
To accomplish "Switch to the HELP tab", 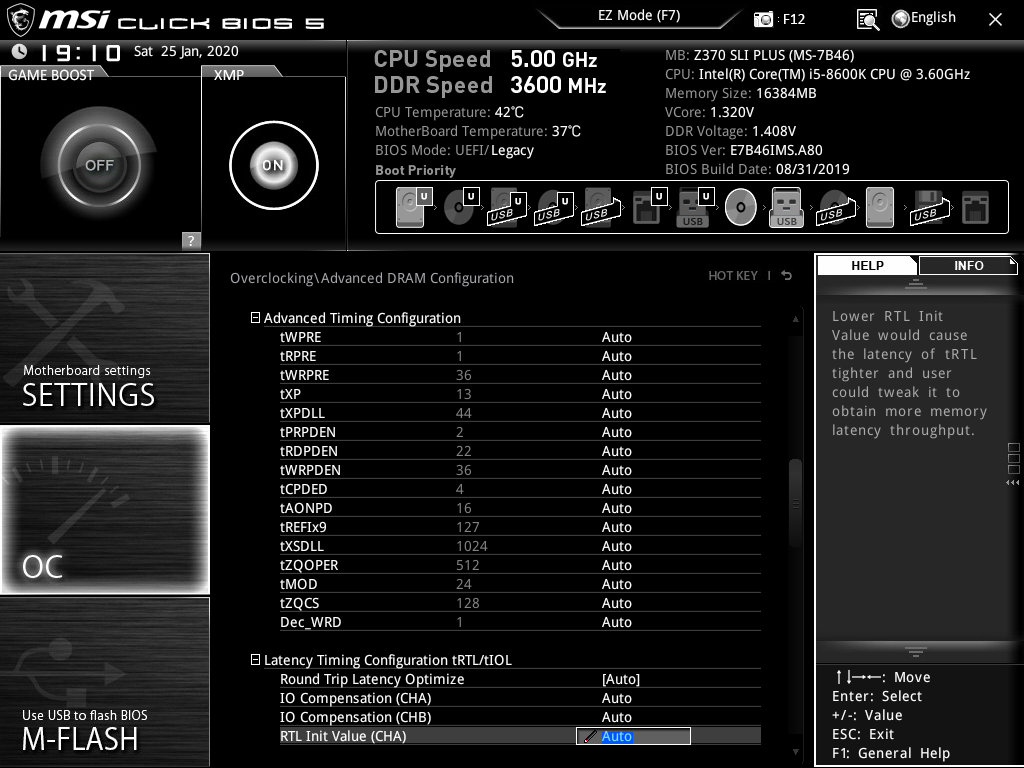I will pos(867,265).
